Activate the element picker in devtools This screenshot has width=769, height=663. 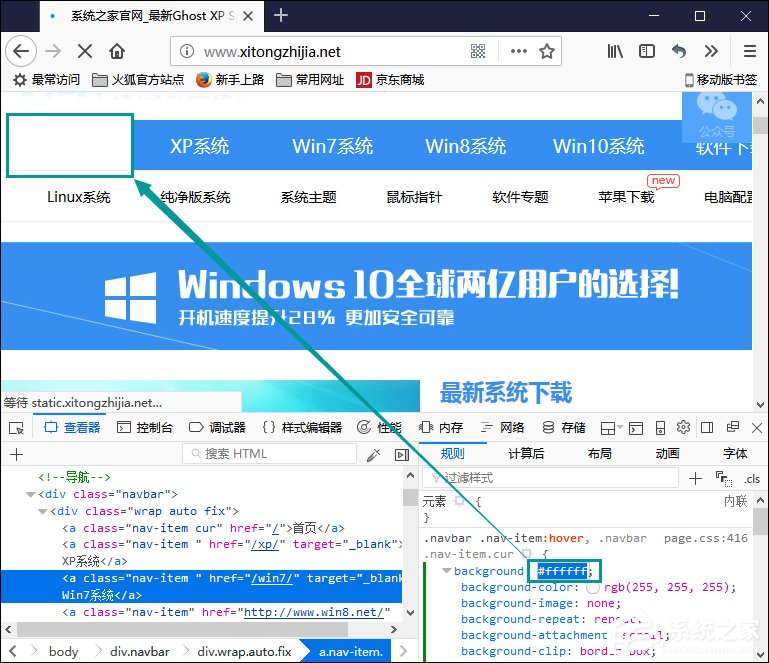click(x=17, y=428)
